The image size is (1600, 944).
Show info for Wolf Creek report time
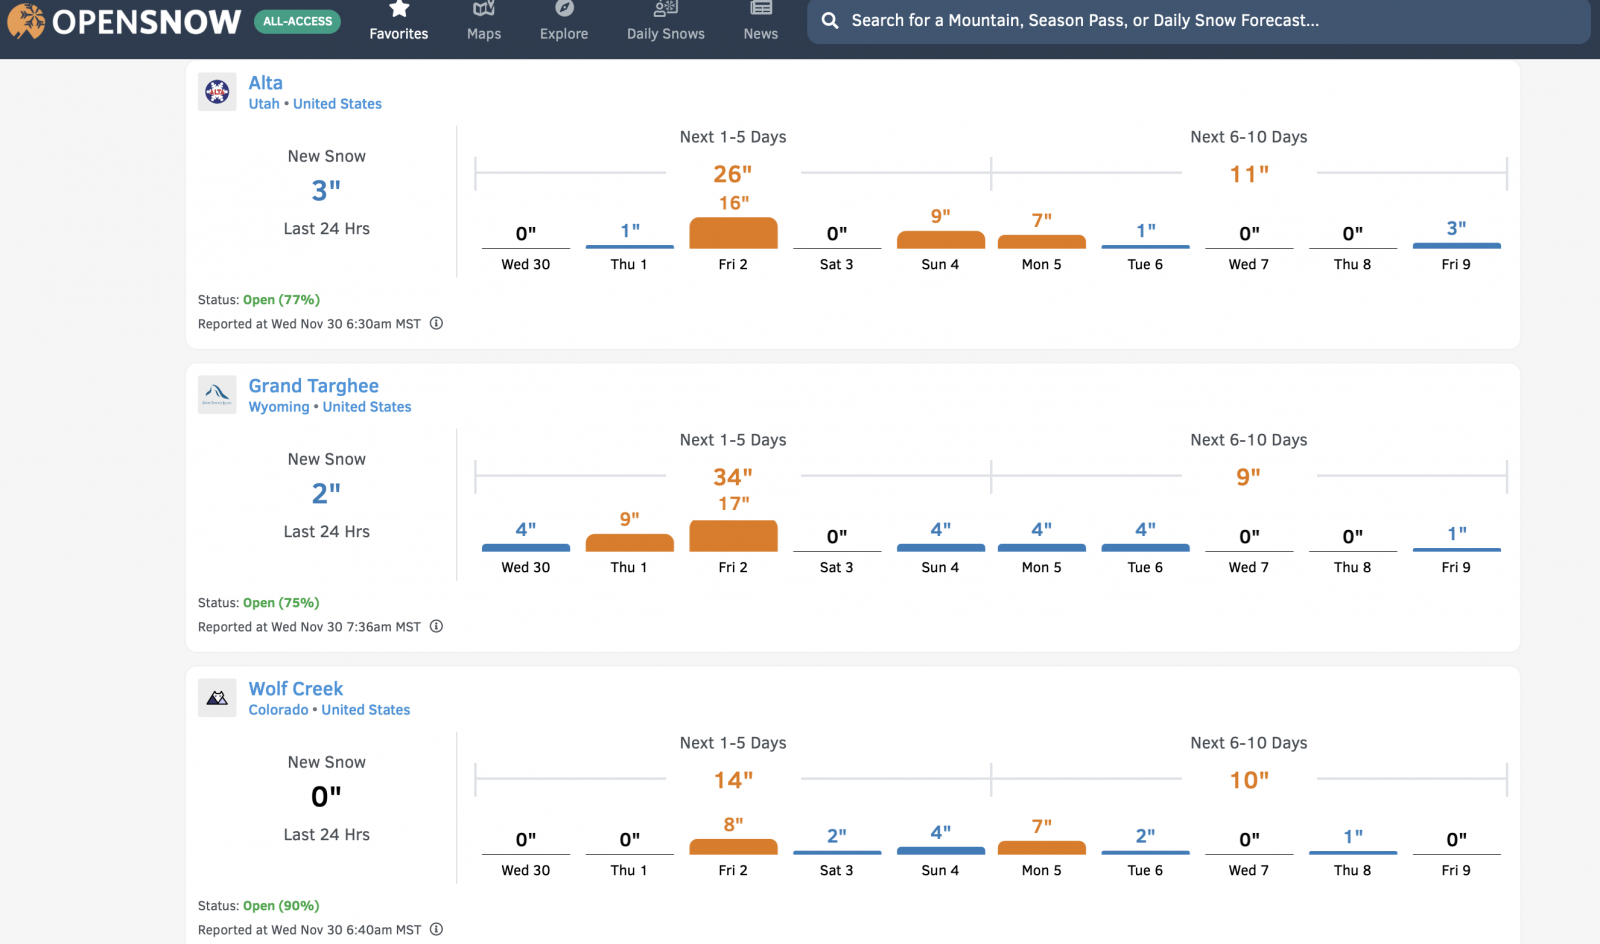tap(436, 929)
